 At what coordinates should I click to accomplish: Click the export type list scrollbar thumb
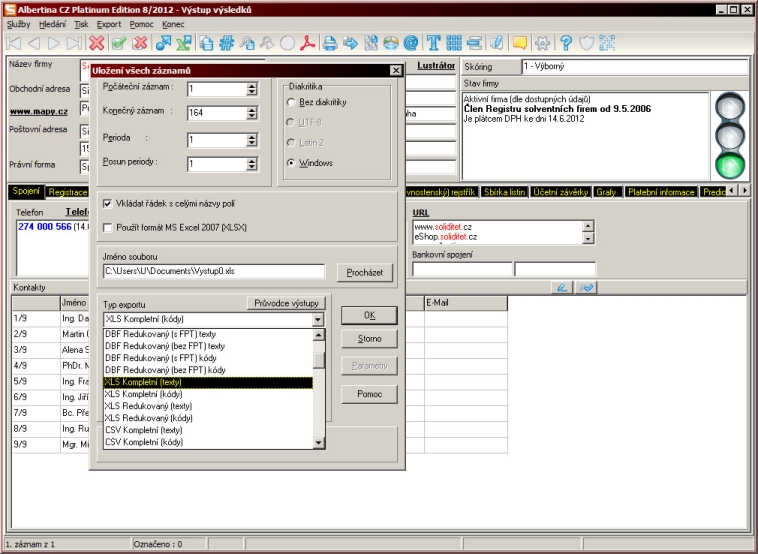(319, 360)
